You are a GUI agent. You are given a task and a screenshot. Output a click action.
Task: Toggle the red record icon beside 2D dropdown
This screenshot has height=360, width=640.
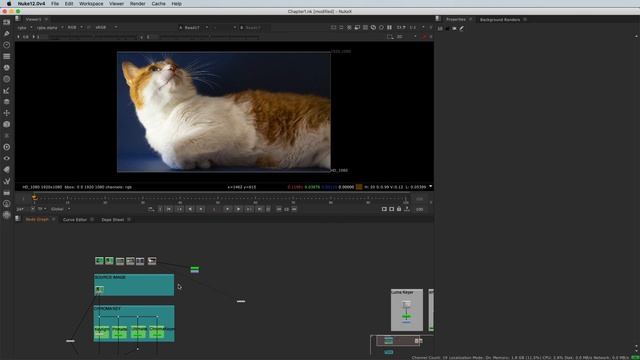click(x=424, y=37)
